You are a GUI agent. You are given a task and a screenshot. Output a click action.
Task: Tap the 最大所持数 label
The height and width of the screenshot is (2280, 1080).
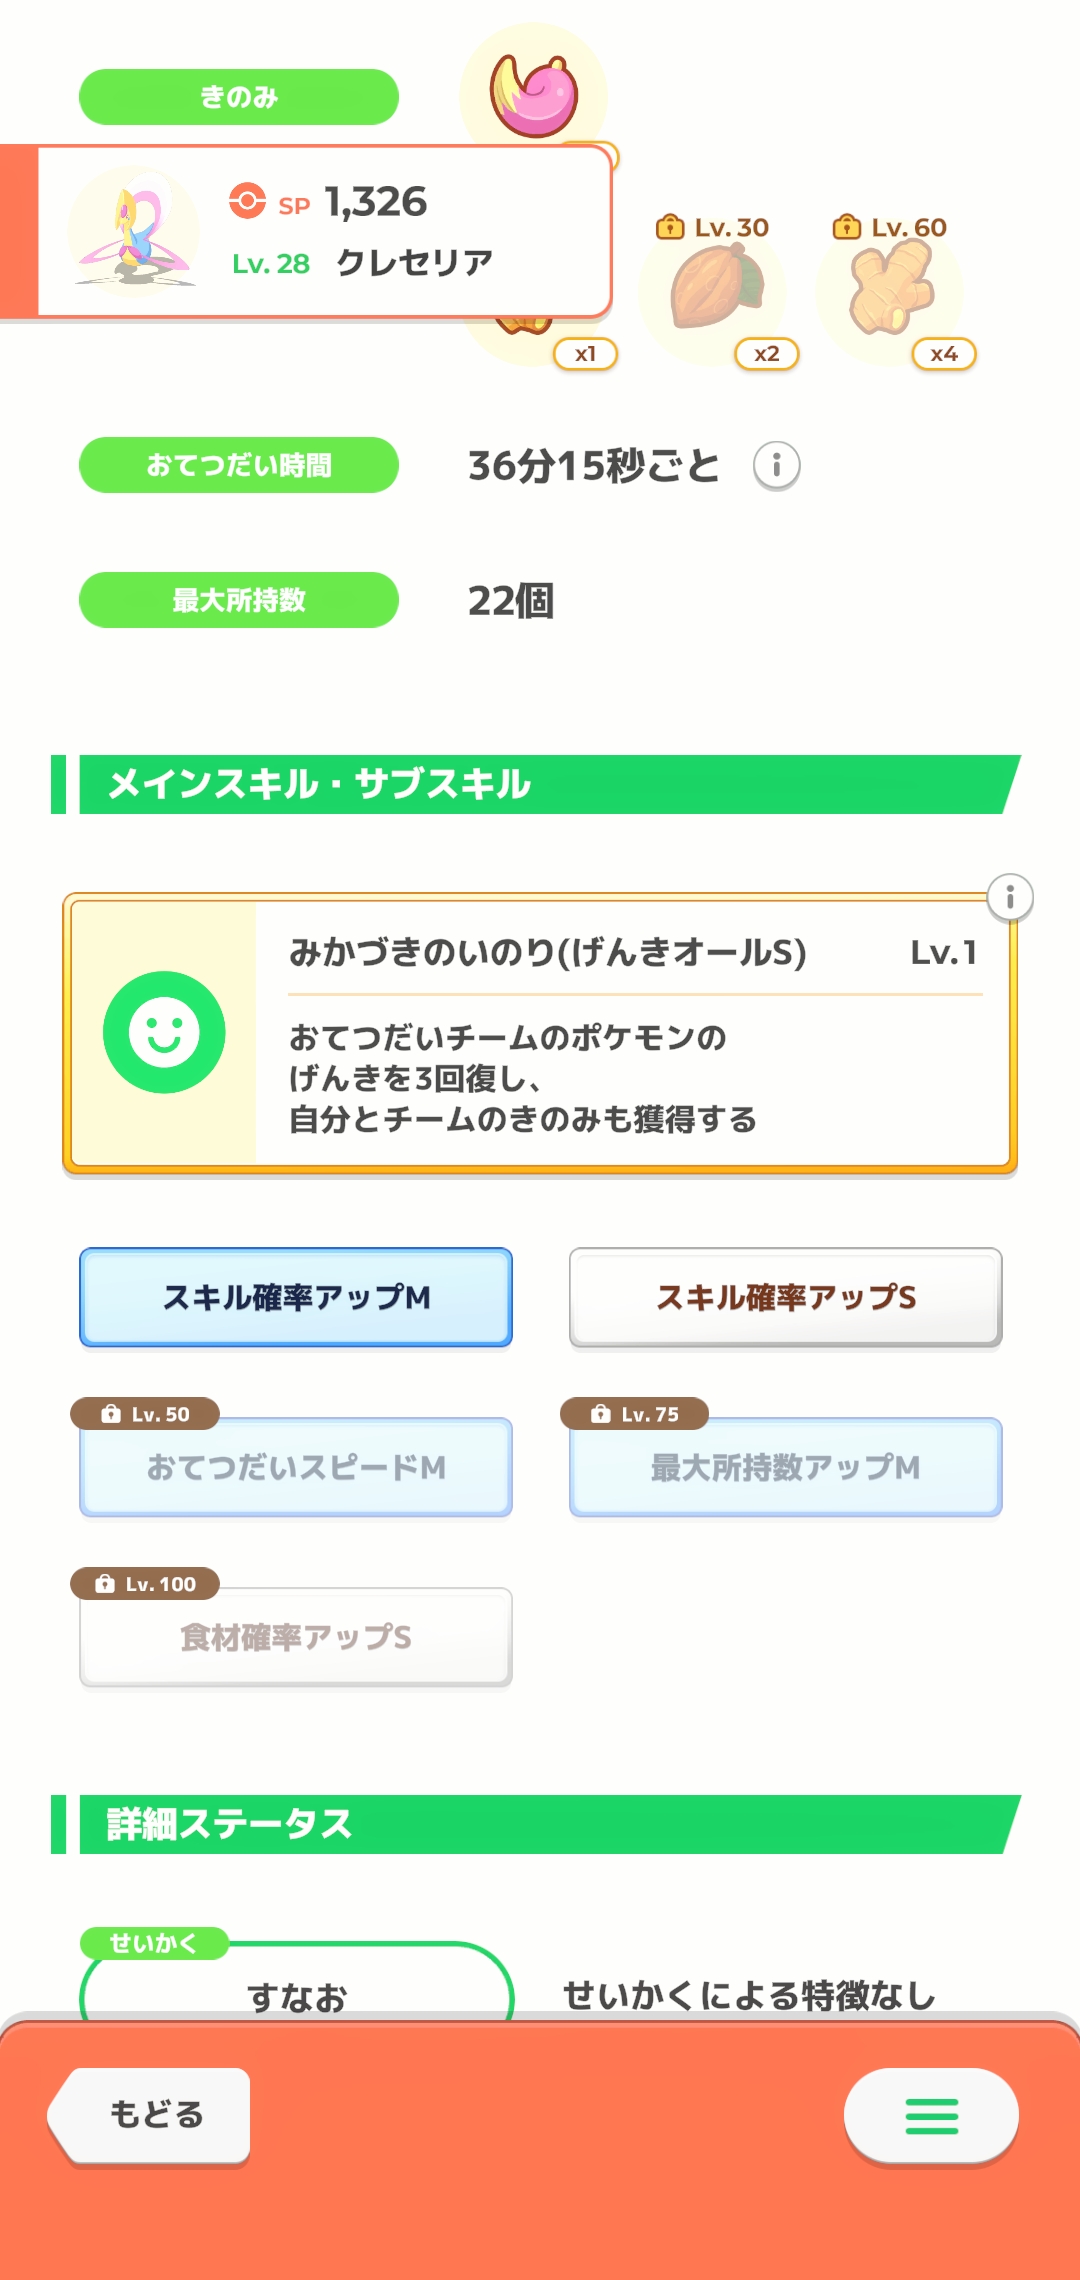(x=239, y=600)
